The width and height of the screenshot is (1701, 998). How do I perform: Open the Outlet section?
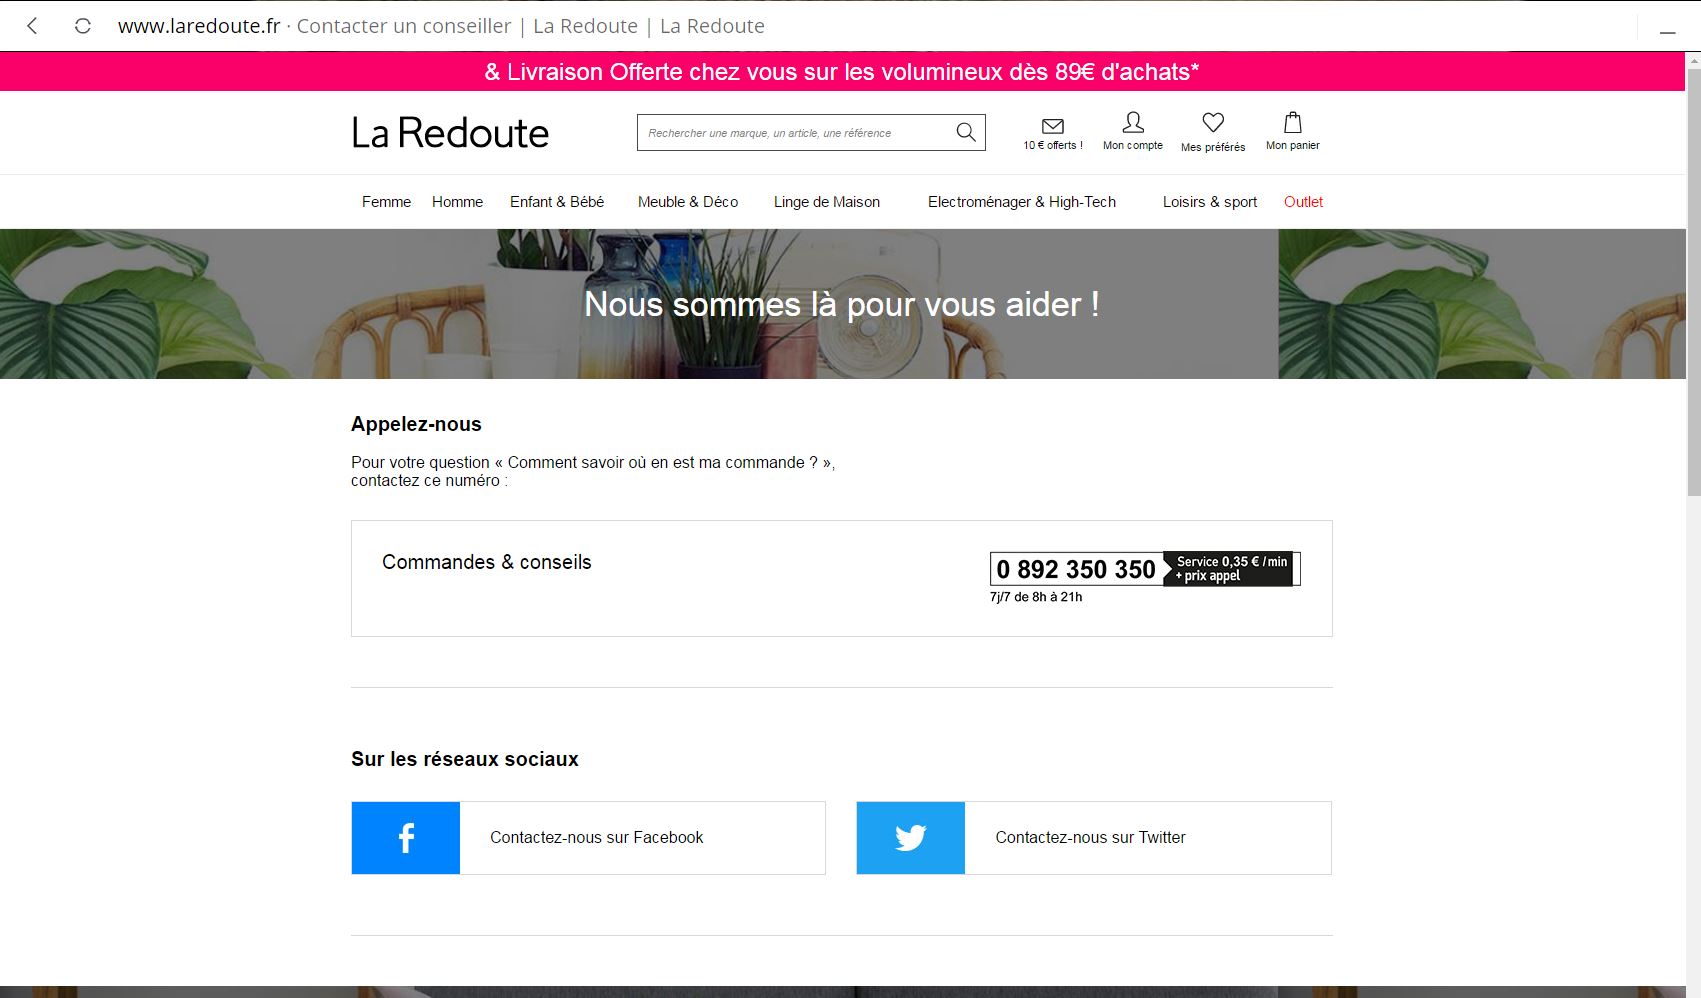click(1303, 202)
